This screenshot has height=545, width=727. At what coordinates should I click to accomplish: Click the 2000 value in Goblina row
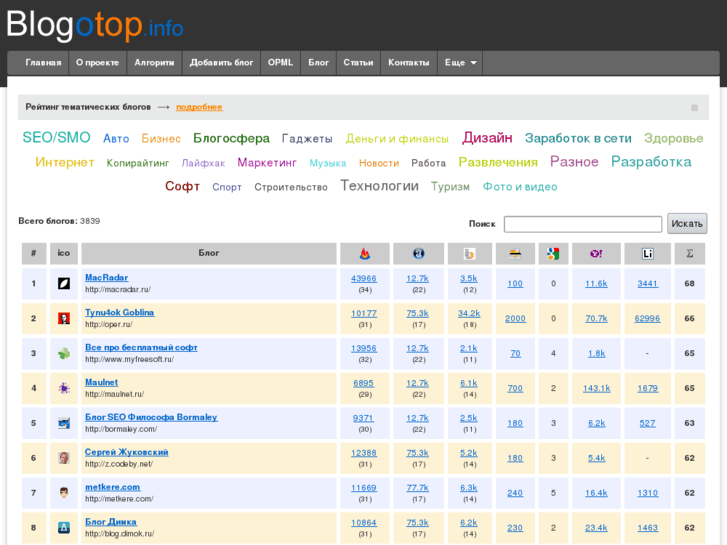(x=515, y=318)
